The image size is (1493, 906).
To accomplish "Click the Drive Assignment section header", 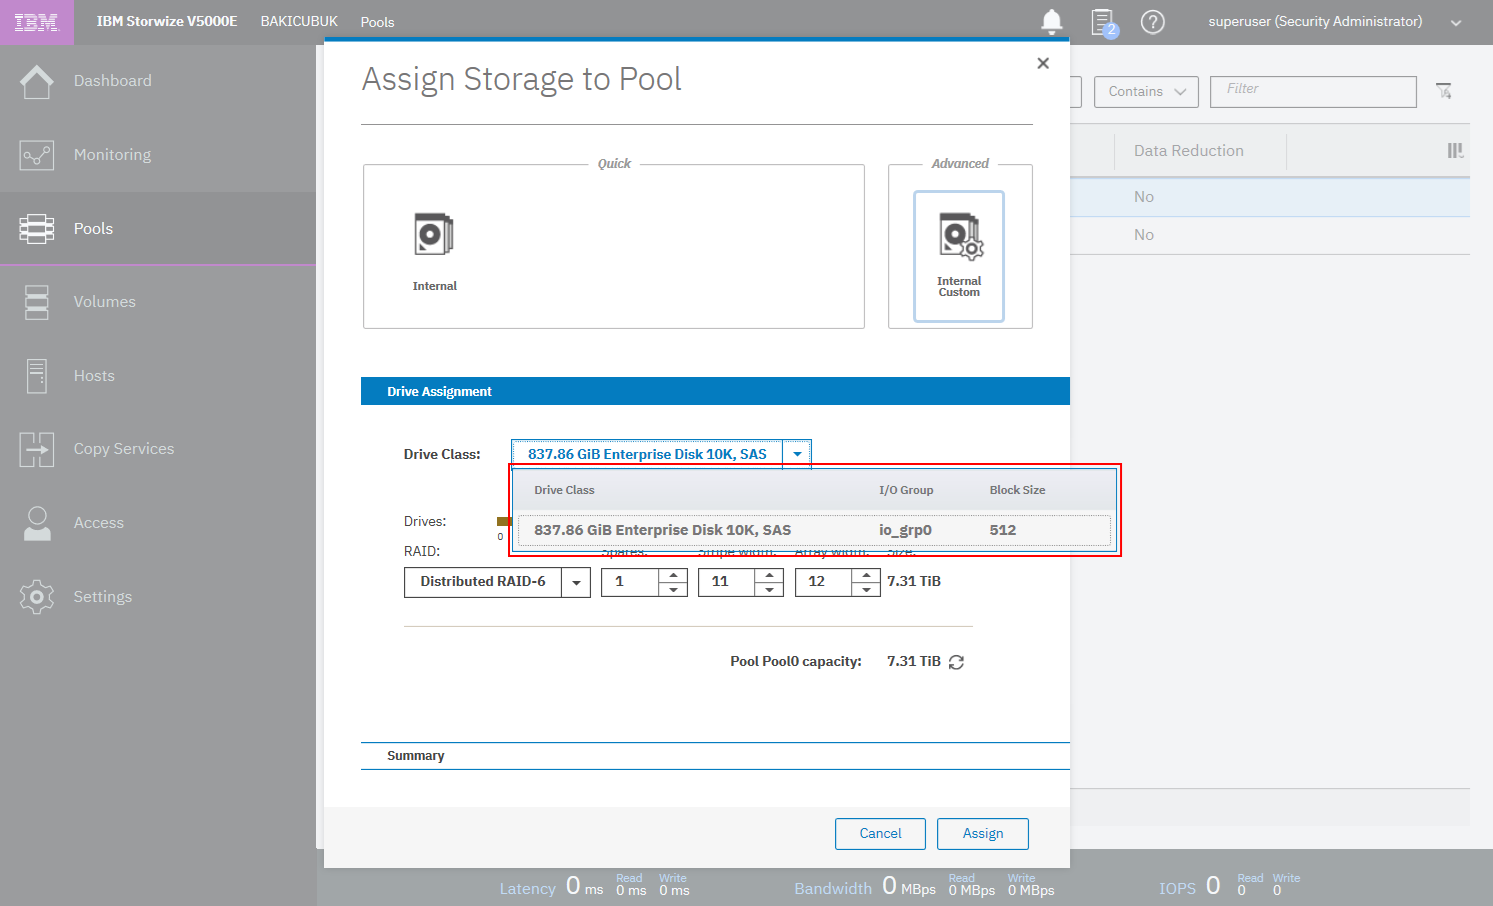I will [715, 391].
